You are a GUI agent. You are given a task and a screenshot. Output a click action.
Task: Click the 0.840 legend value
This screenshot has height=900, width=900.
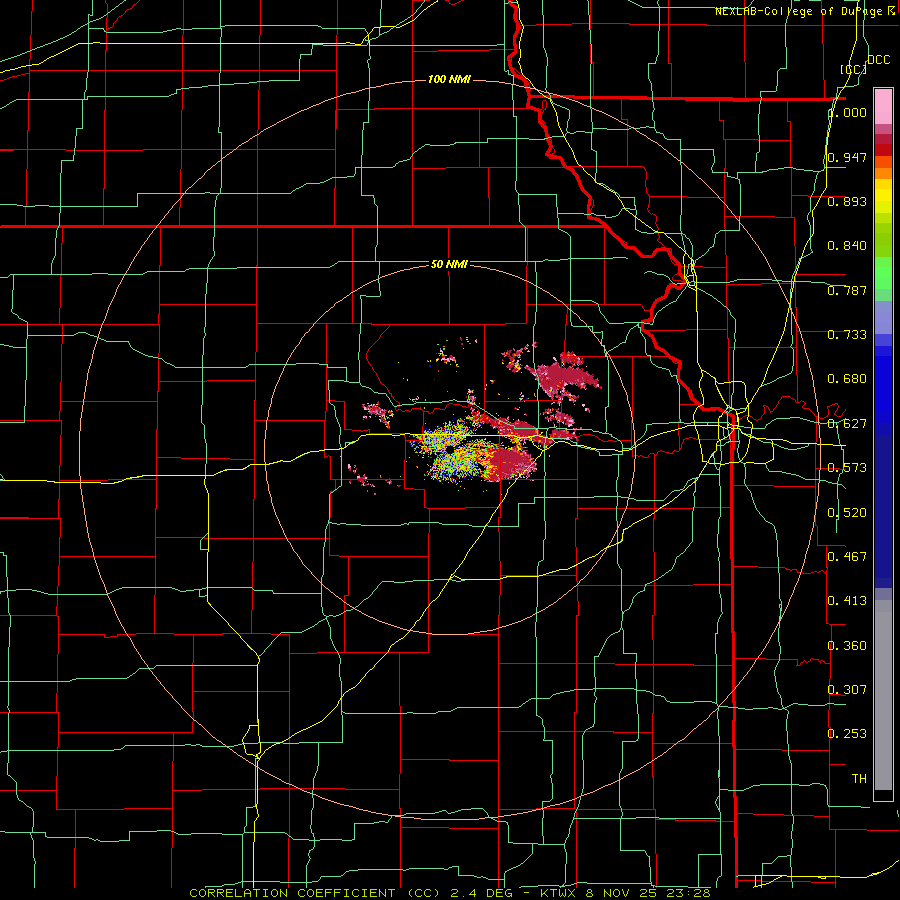(847, 246)
